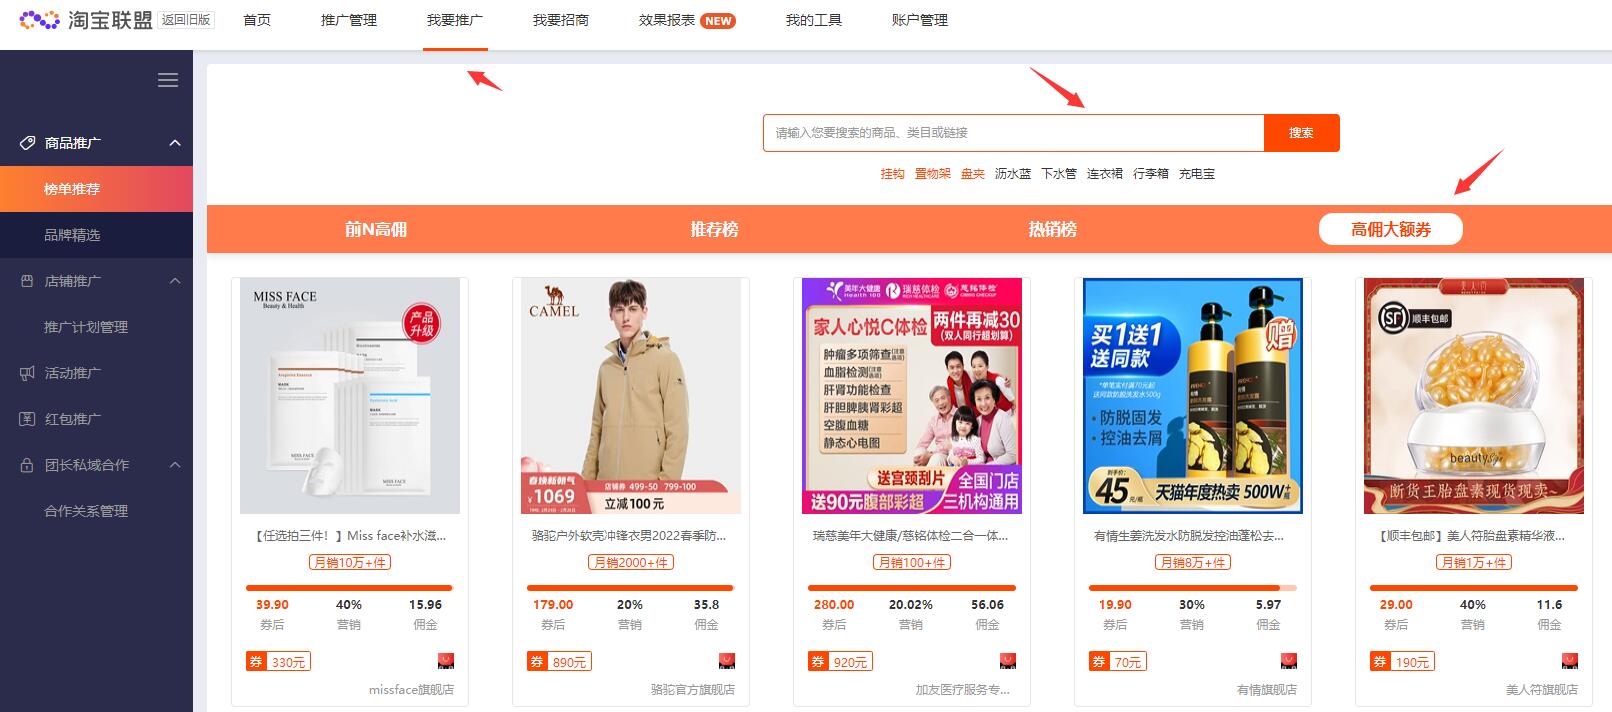Click the 券 920元 coupon tag

(840, 662)
